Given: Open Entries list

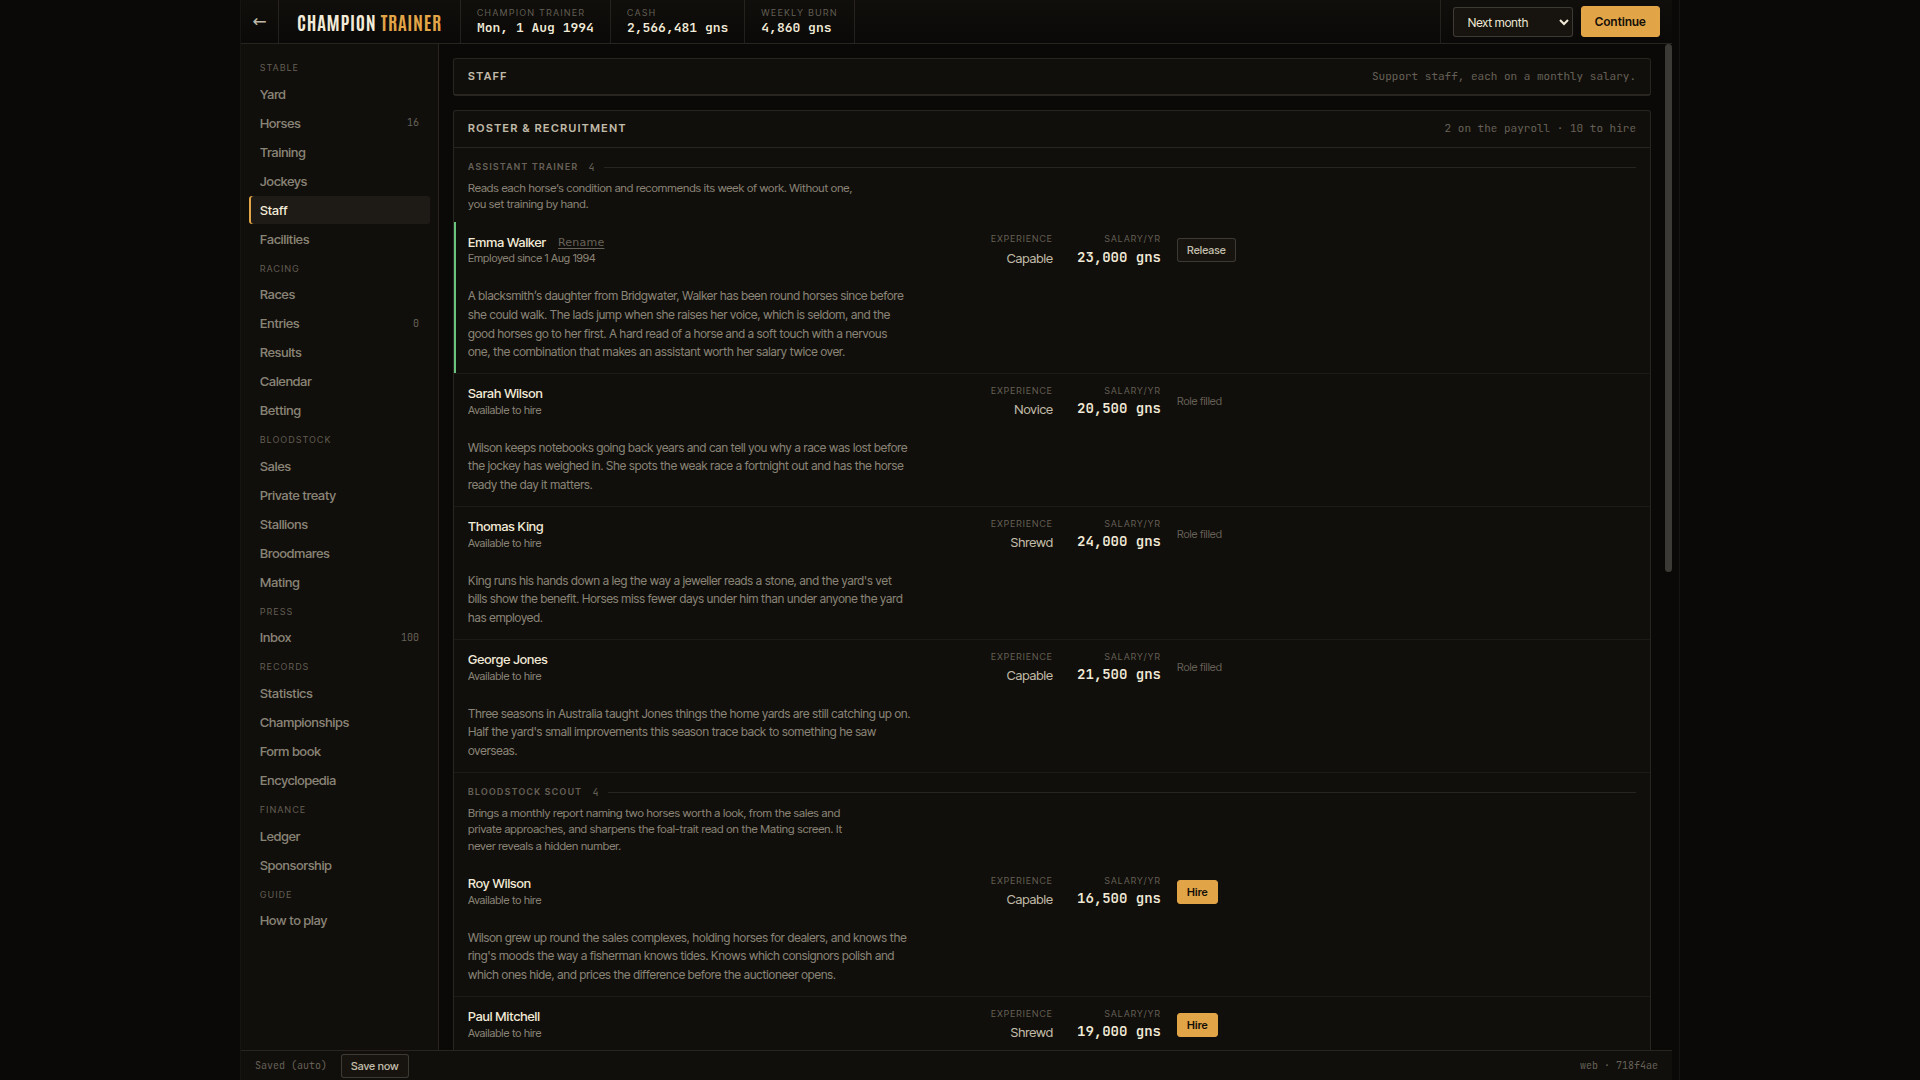Looking at the screenshot, I should click(339, 324).
